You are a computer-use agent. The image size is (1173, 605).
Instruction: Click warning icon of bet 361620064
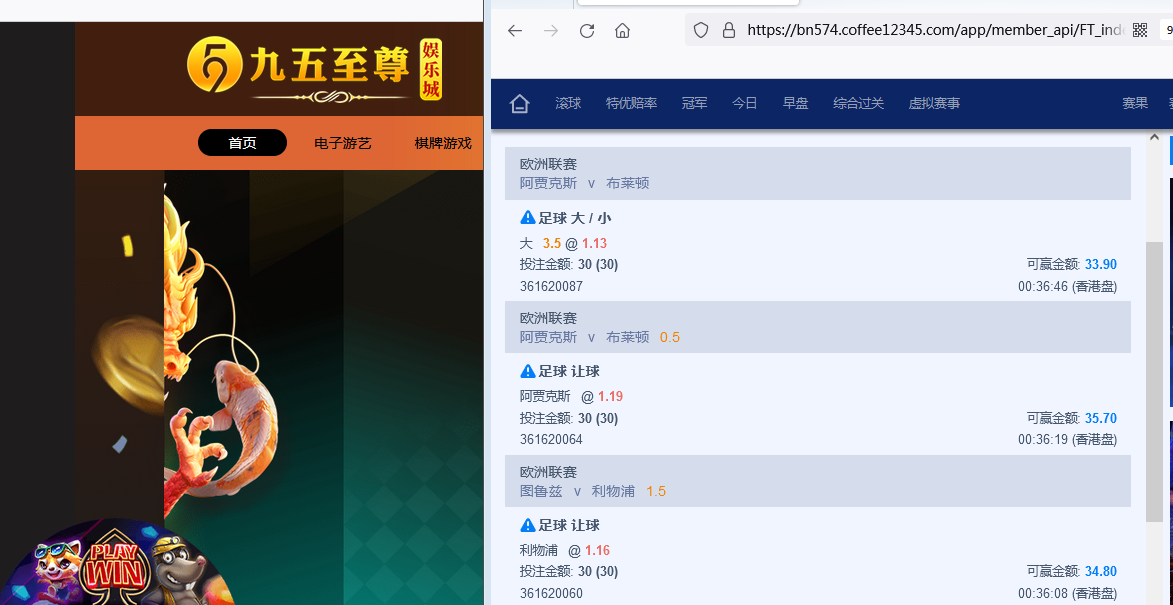click(527, 371)
